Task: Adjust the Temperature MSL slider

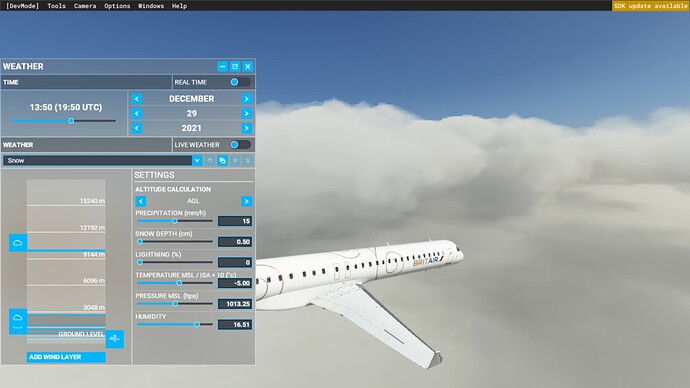Action: coord(175,283)
